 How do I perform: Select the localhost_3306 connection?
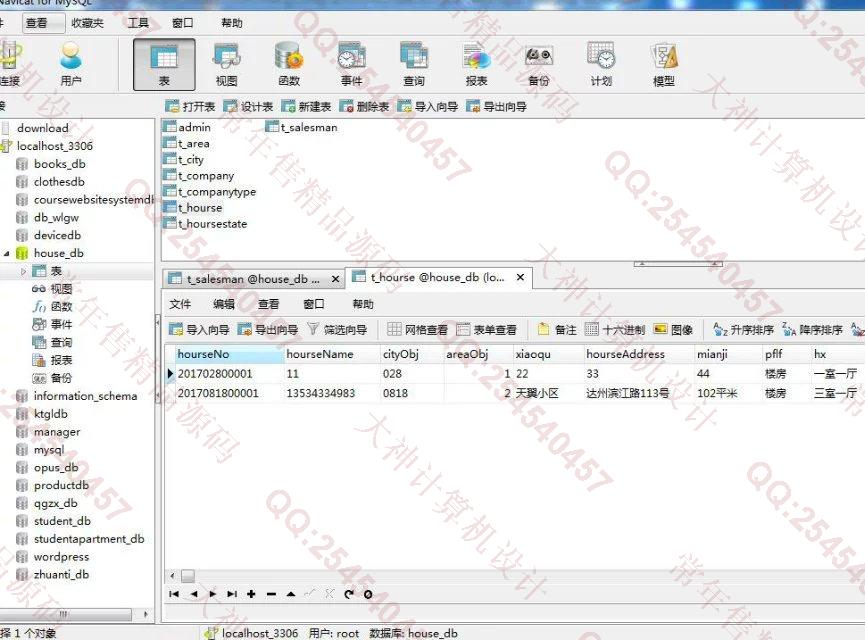pos(47,146)
